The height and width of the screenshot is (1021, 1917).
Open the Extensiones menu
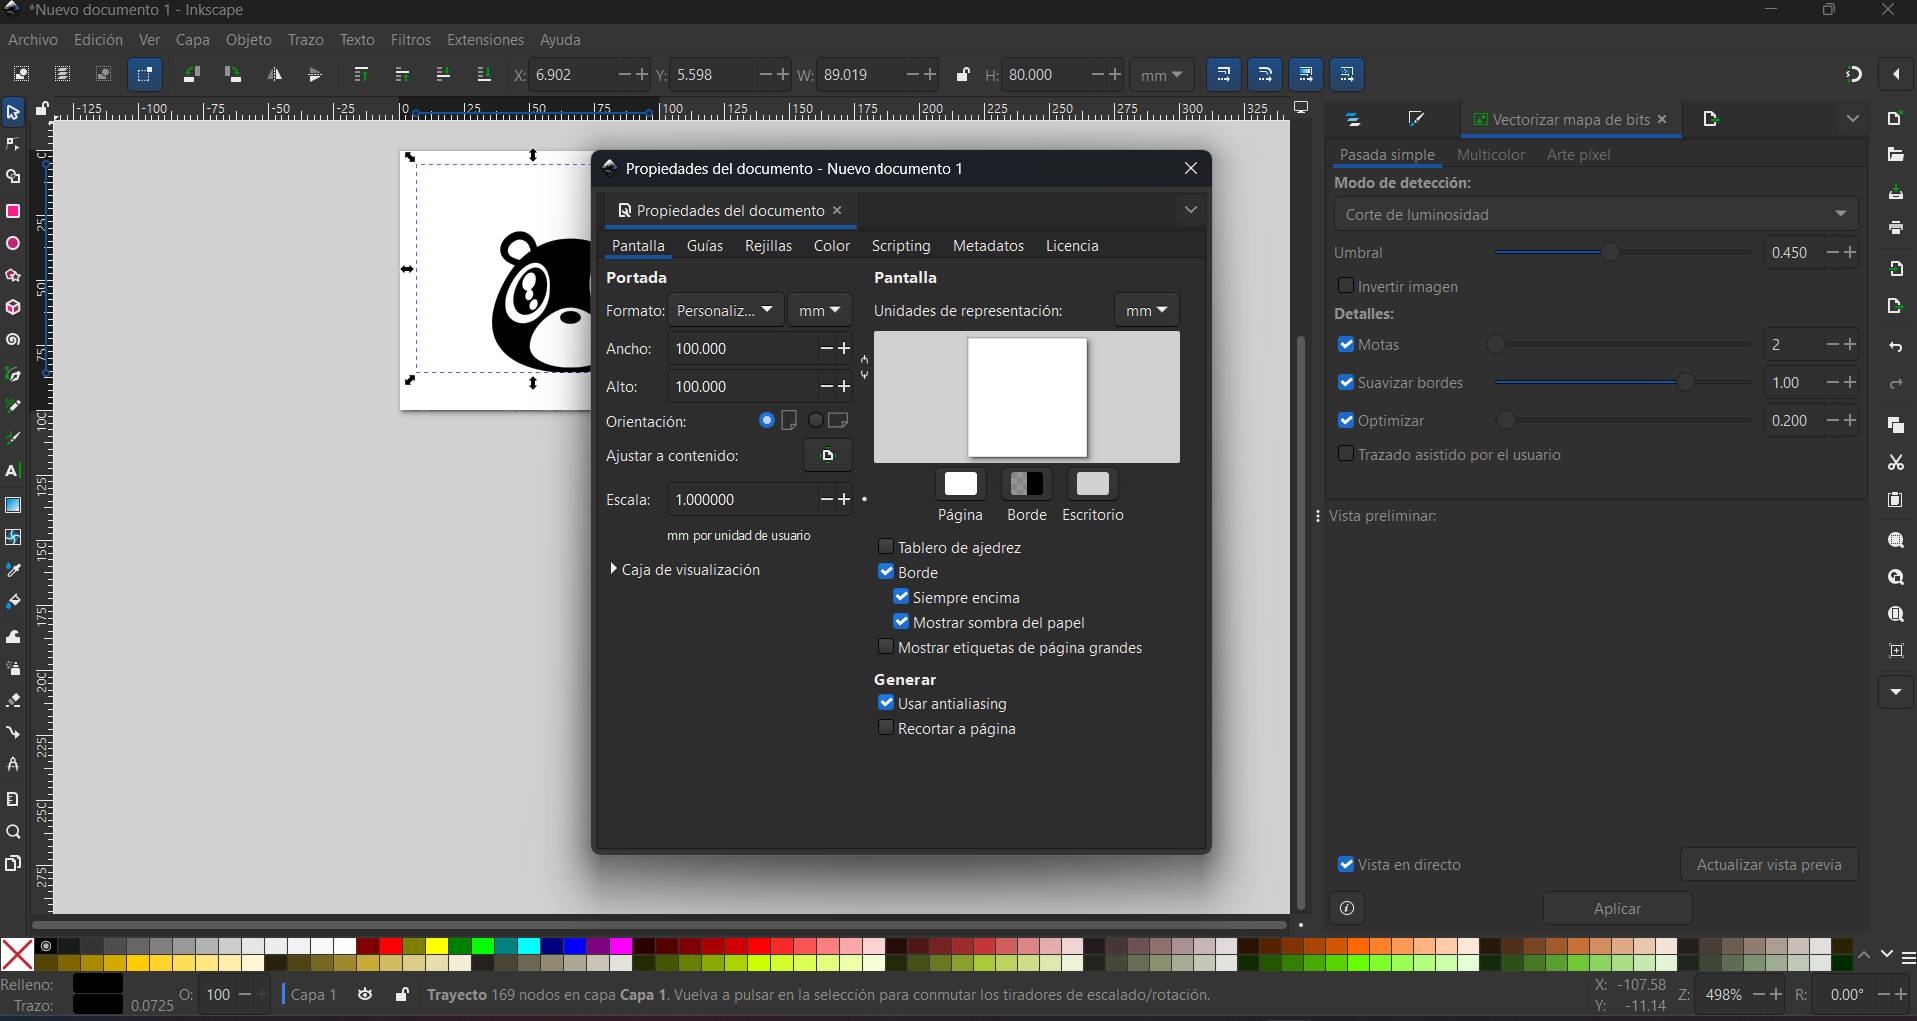tap(485, 40)
